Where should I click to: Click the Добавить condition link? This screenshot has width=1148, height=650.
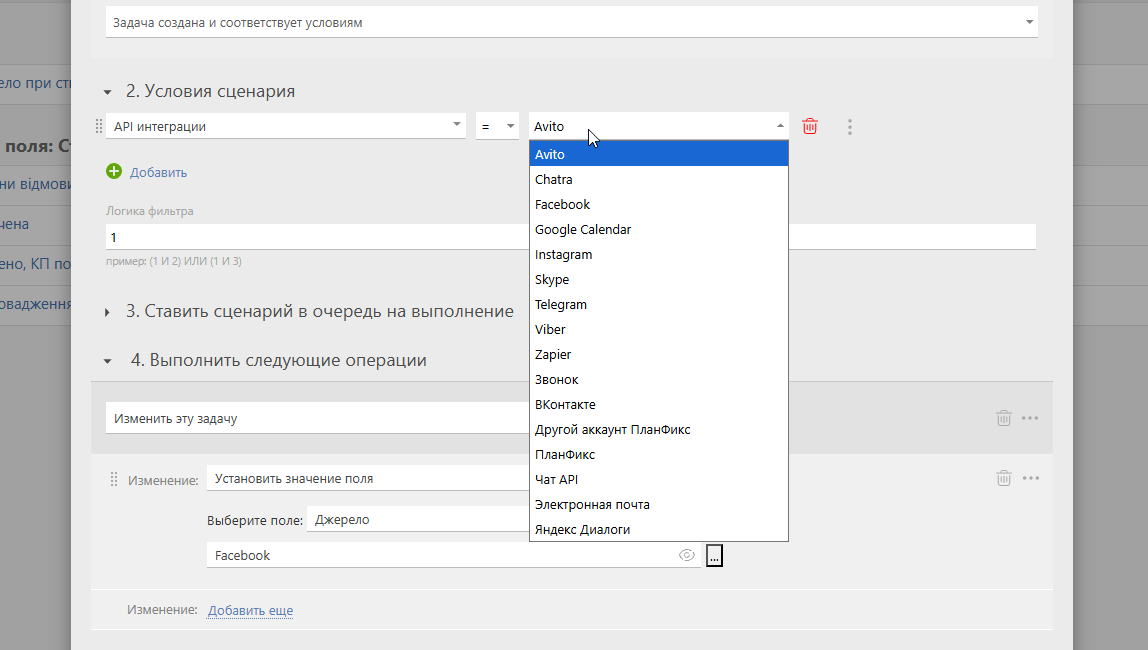point(158,172)
